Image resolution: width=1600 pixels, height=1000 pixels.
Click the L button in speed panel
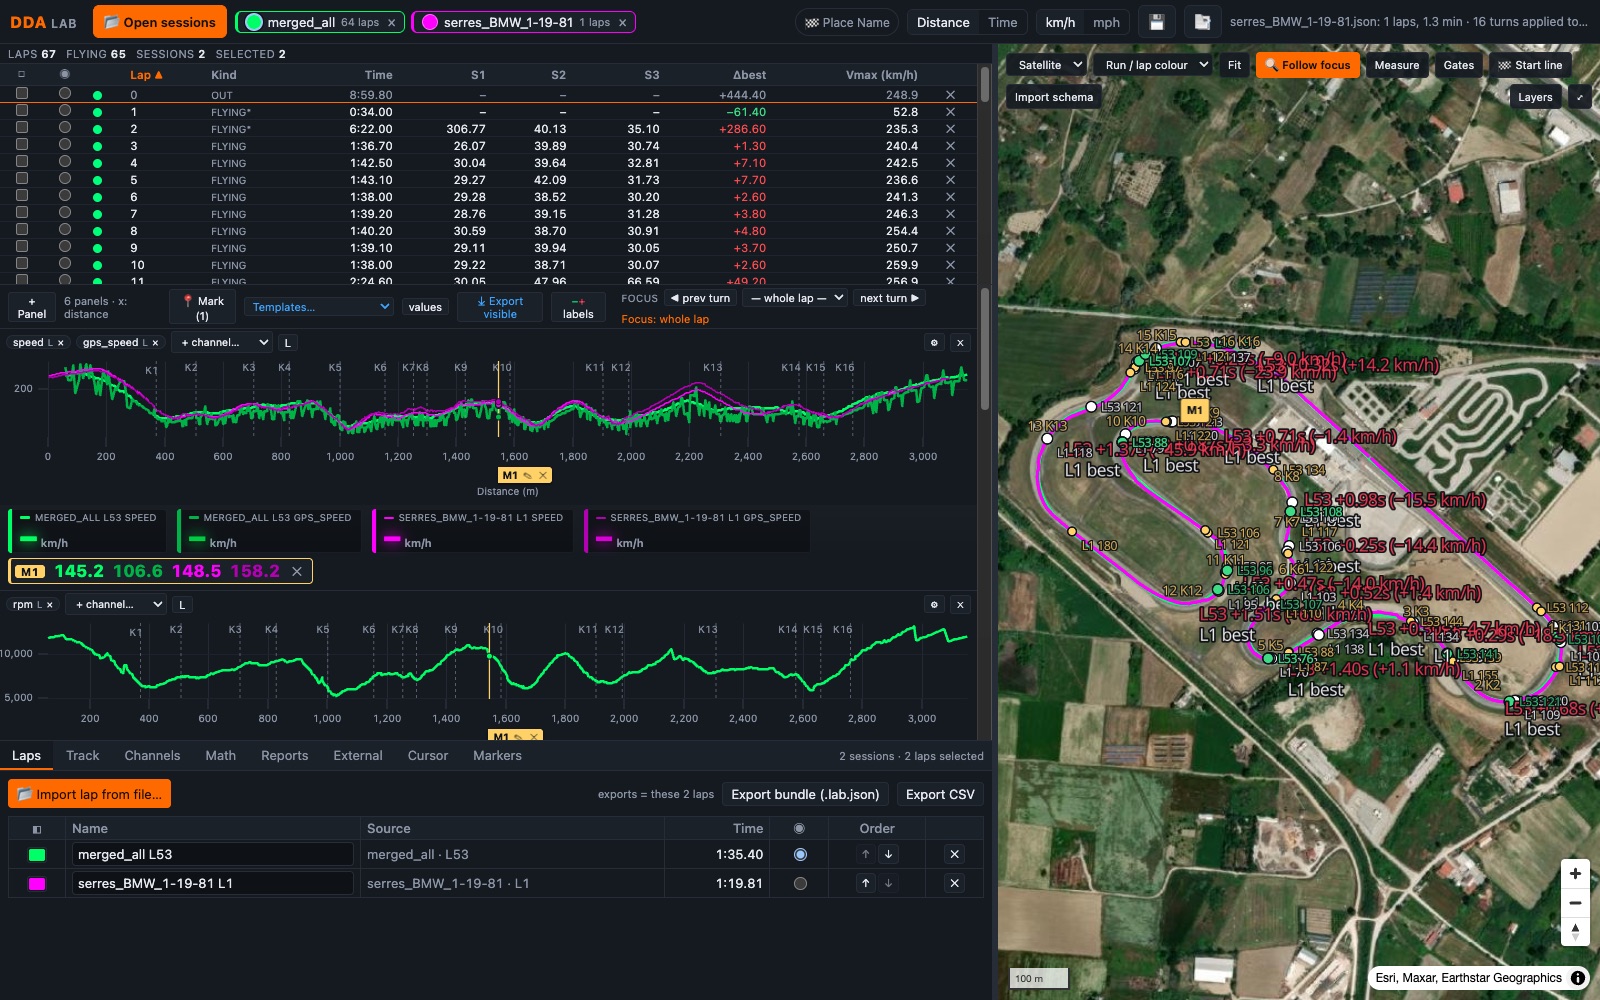[288, 343]
